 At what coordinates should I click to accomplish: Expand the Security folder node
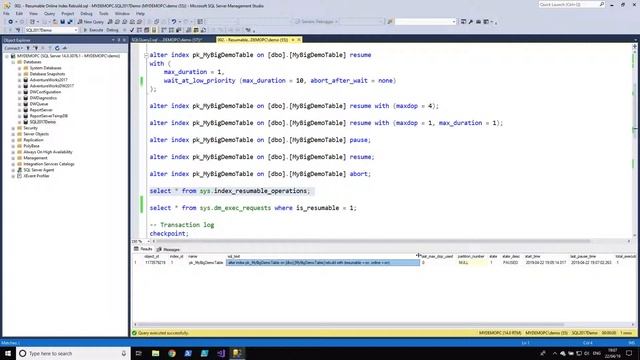(13, 128)
